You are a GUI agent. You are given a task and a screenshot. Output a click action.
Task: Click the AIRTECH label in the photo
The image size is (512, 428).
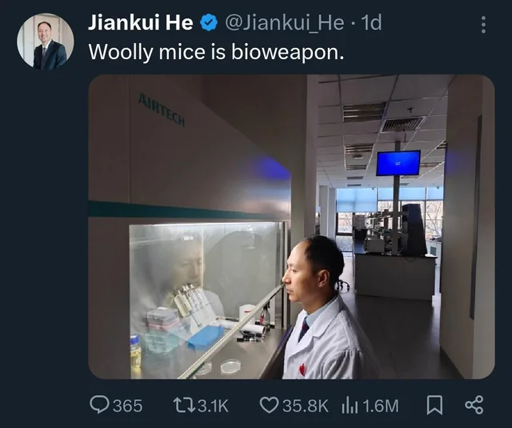161,110
